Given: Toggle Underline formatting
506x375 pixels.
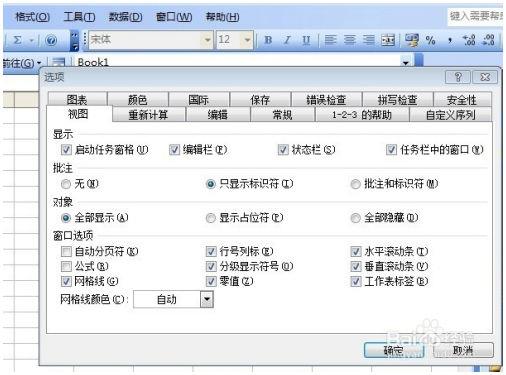Looking at the screenshot, I should tap(306, 40).
